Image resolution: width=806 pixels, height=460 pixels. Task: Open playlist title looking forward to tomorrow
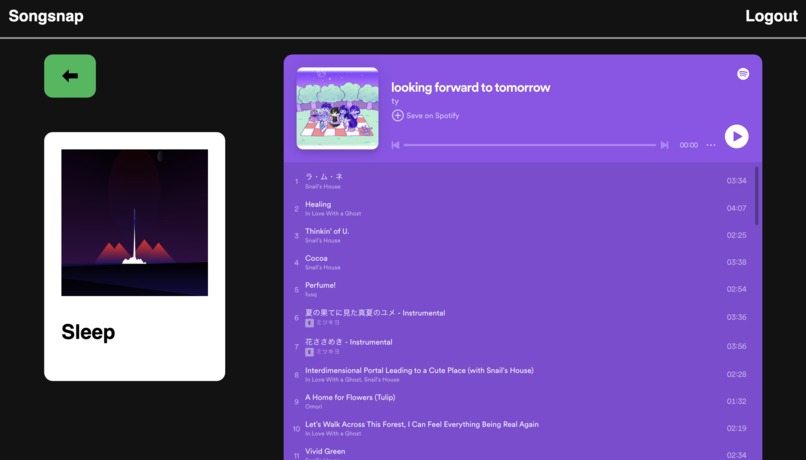470,87
